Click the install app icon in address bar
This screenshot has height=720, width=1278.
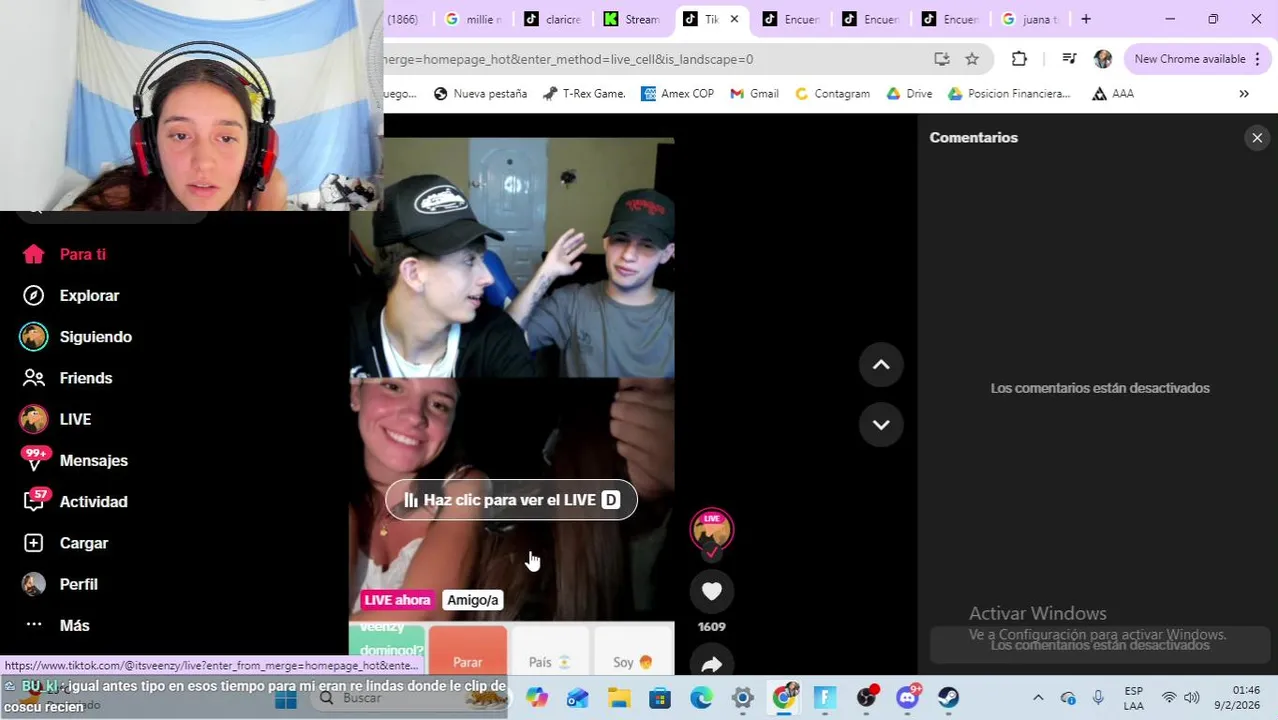[x=941, y=59]
